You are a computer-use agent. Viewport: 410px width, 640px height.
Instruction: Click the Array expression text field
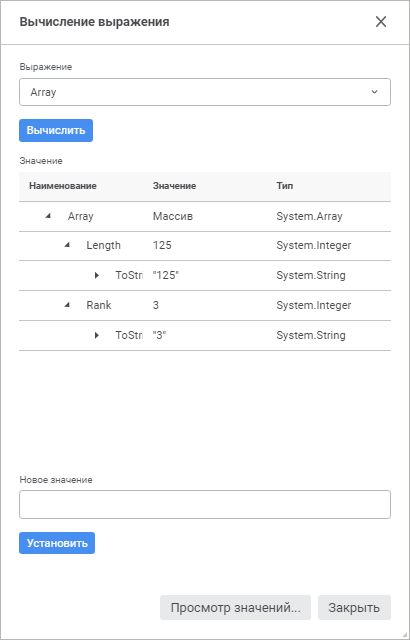[196, 92]
